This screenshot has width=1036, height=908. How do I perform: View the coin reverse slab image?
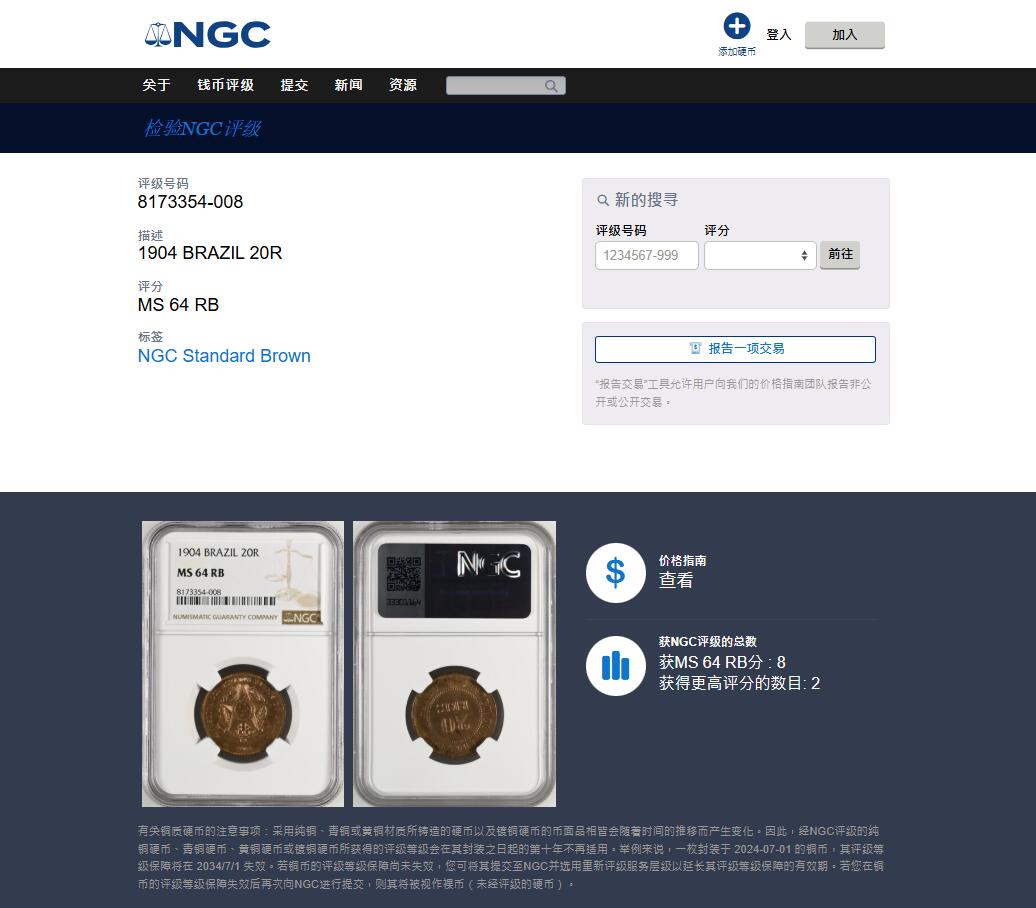[455, 664]
